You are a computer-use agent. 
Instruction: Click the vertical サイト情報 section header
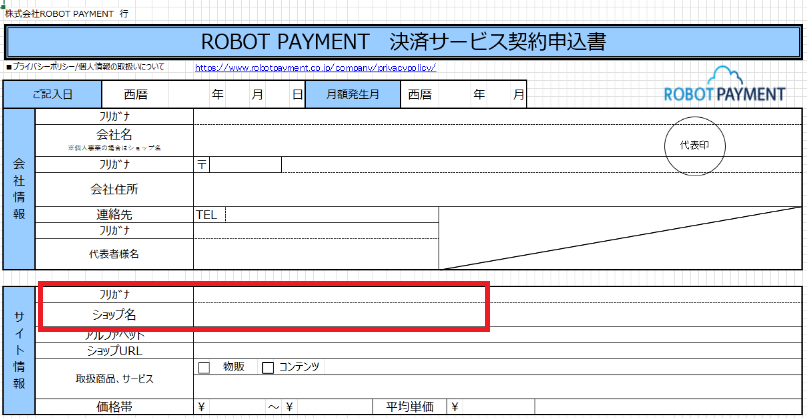tap(19, 351)
